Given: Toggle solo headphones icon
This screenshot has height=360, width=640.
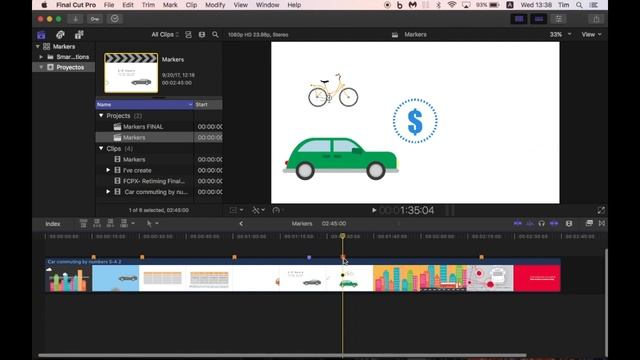Looking at the screenshot, I should tap(542, 224).
